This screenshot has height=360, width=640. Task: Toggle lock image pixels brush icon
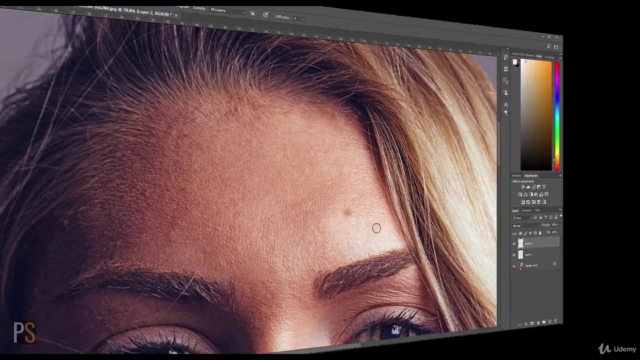point(526,233)
